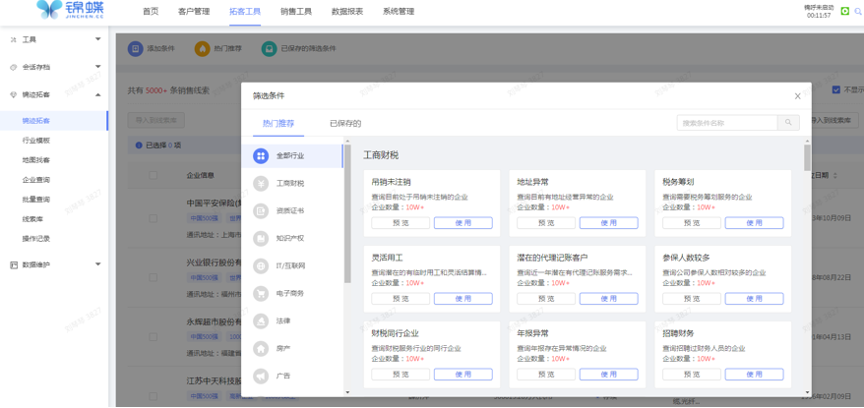Tick the checkbox for 兴业银行 row
The height and width of the screenshot is (408, 864).
point(153,277)
